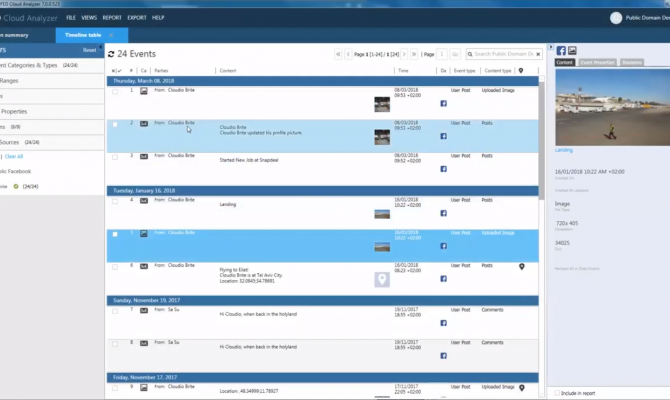Click the location pin column header
The height and width of the screenshot is (400, 670).
click(521, 71)
